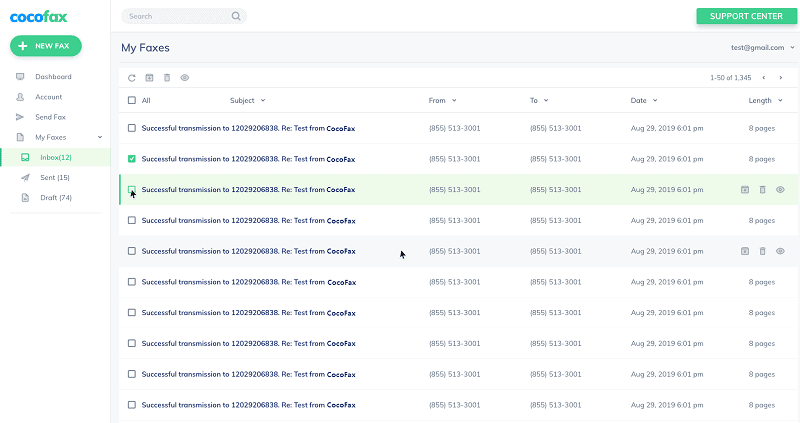Click the search magnifier icon
800x423 pixels.
(236, 16)
